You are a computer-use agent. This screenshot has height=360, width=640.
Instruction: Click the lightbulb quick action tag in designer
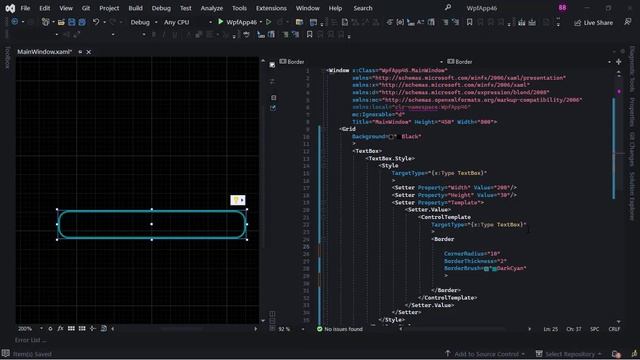point(238,200)
